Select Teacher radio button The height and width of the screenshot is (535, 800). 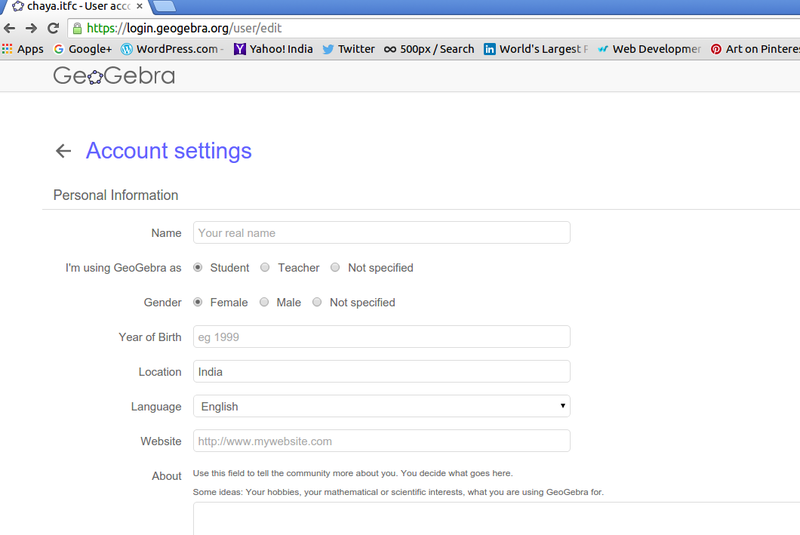(x=265, y=267)
